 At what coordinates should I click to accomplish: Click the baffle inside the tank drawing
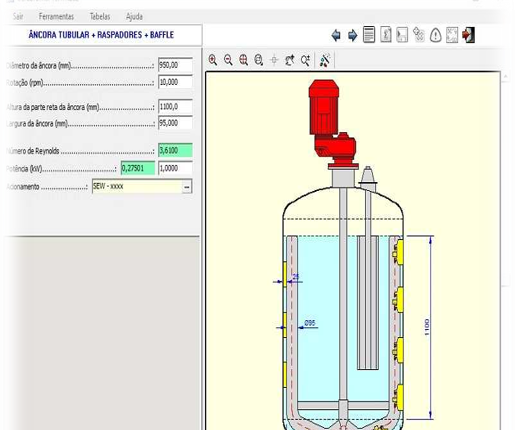(368, 302)
